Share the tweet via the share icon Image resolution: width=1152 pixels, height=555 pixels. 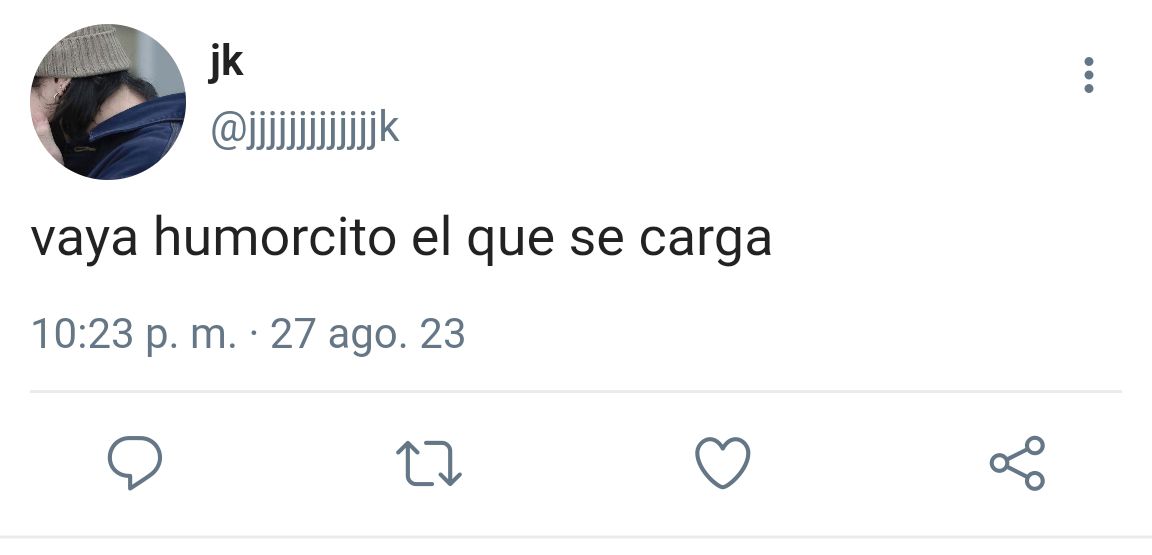(x=1017, y=462)
